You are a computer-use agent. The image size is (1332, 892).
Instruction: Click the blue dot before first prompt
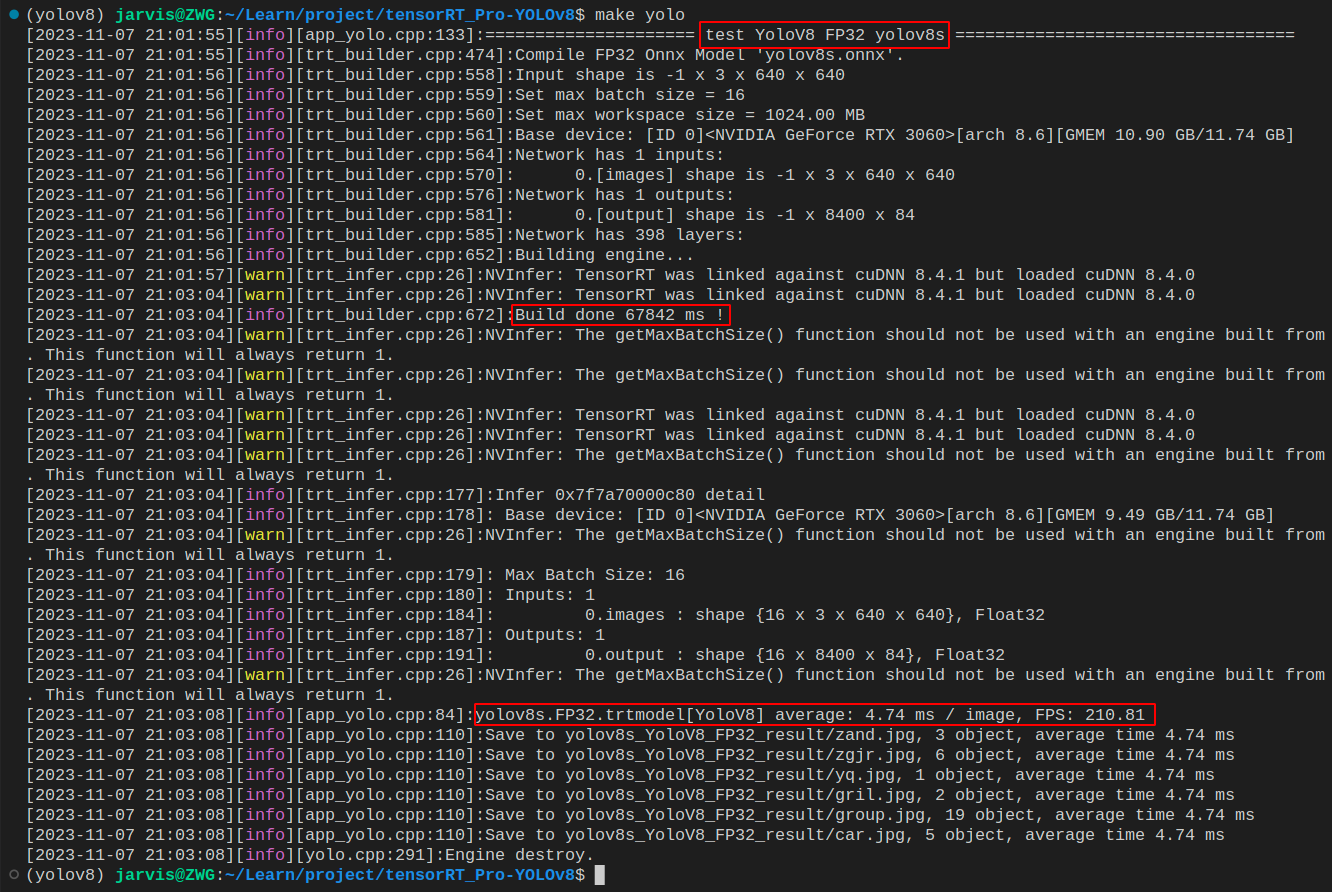coord(13,14)
